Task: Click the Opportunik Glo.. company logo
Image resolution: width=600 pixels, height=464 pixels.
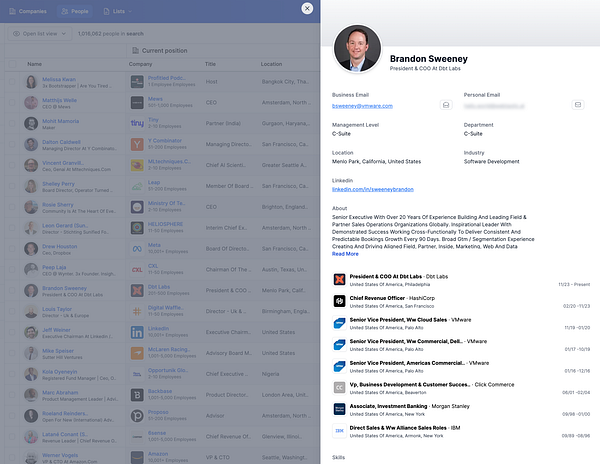Action: (137, 374)
